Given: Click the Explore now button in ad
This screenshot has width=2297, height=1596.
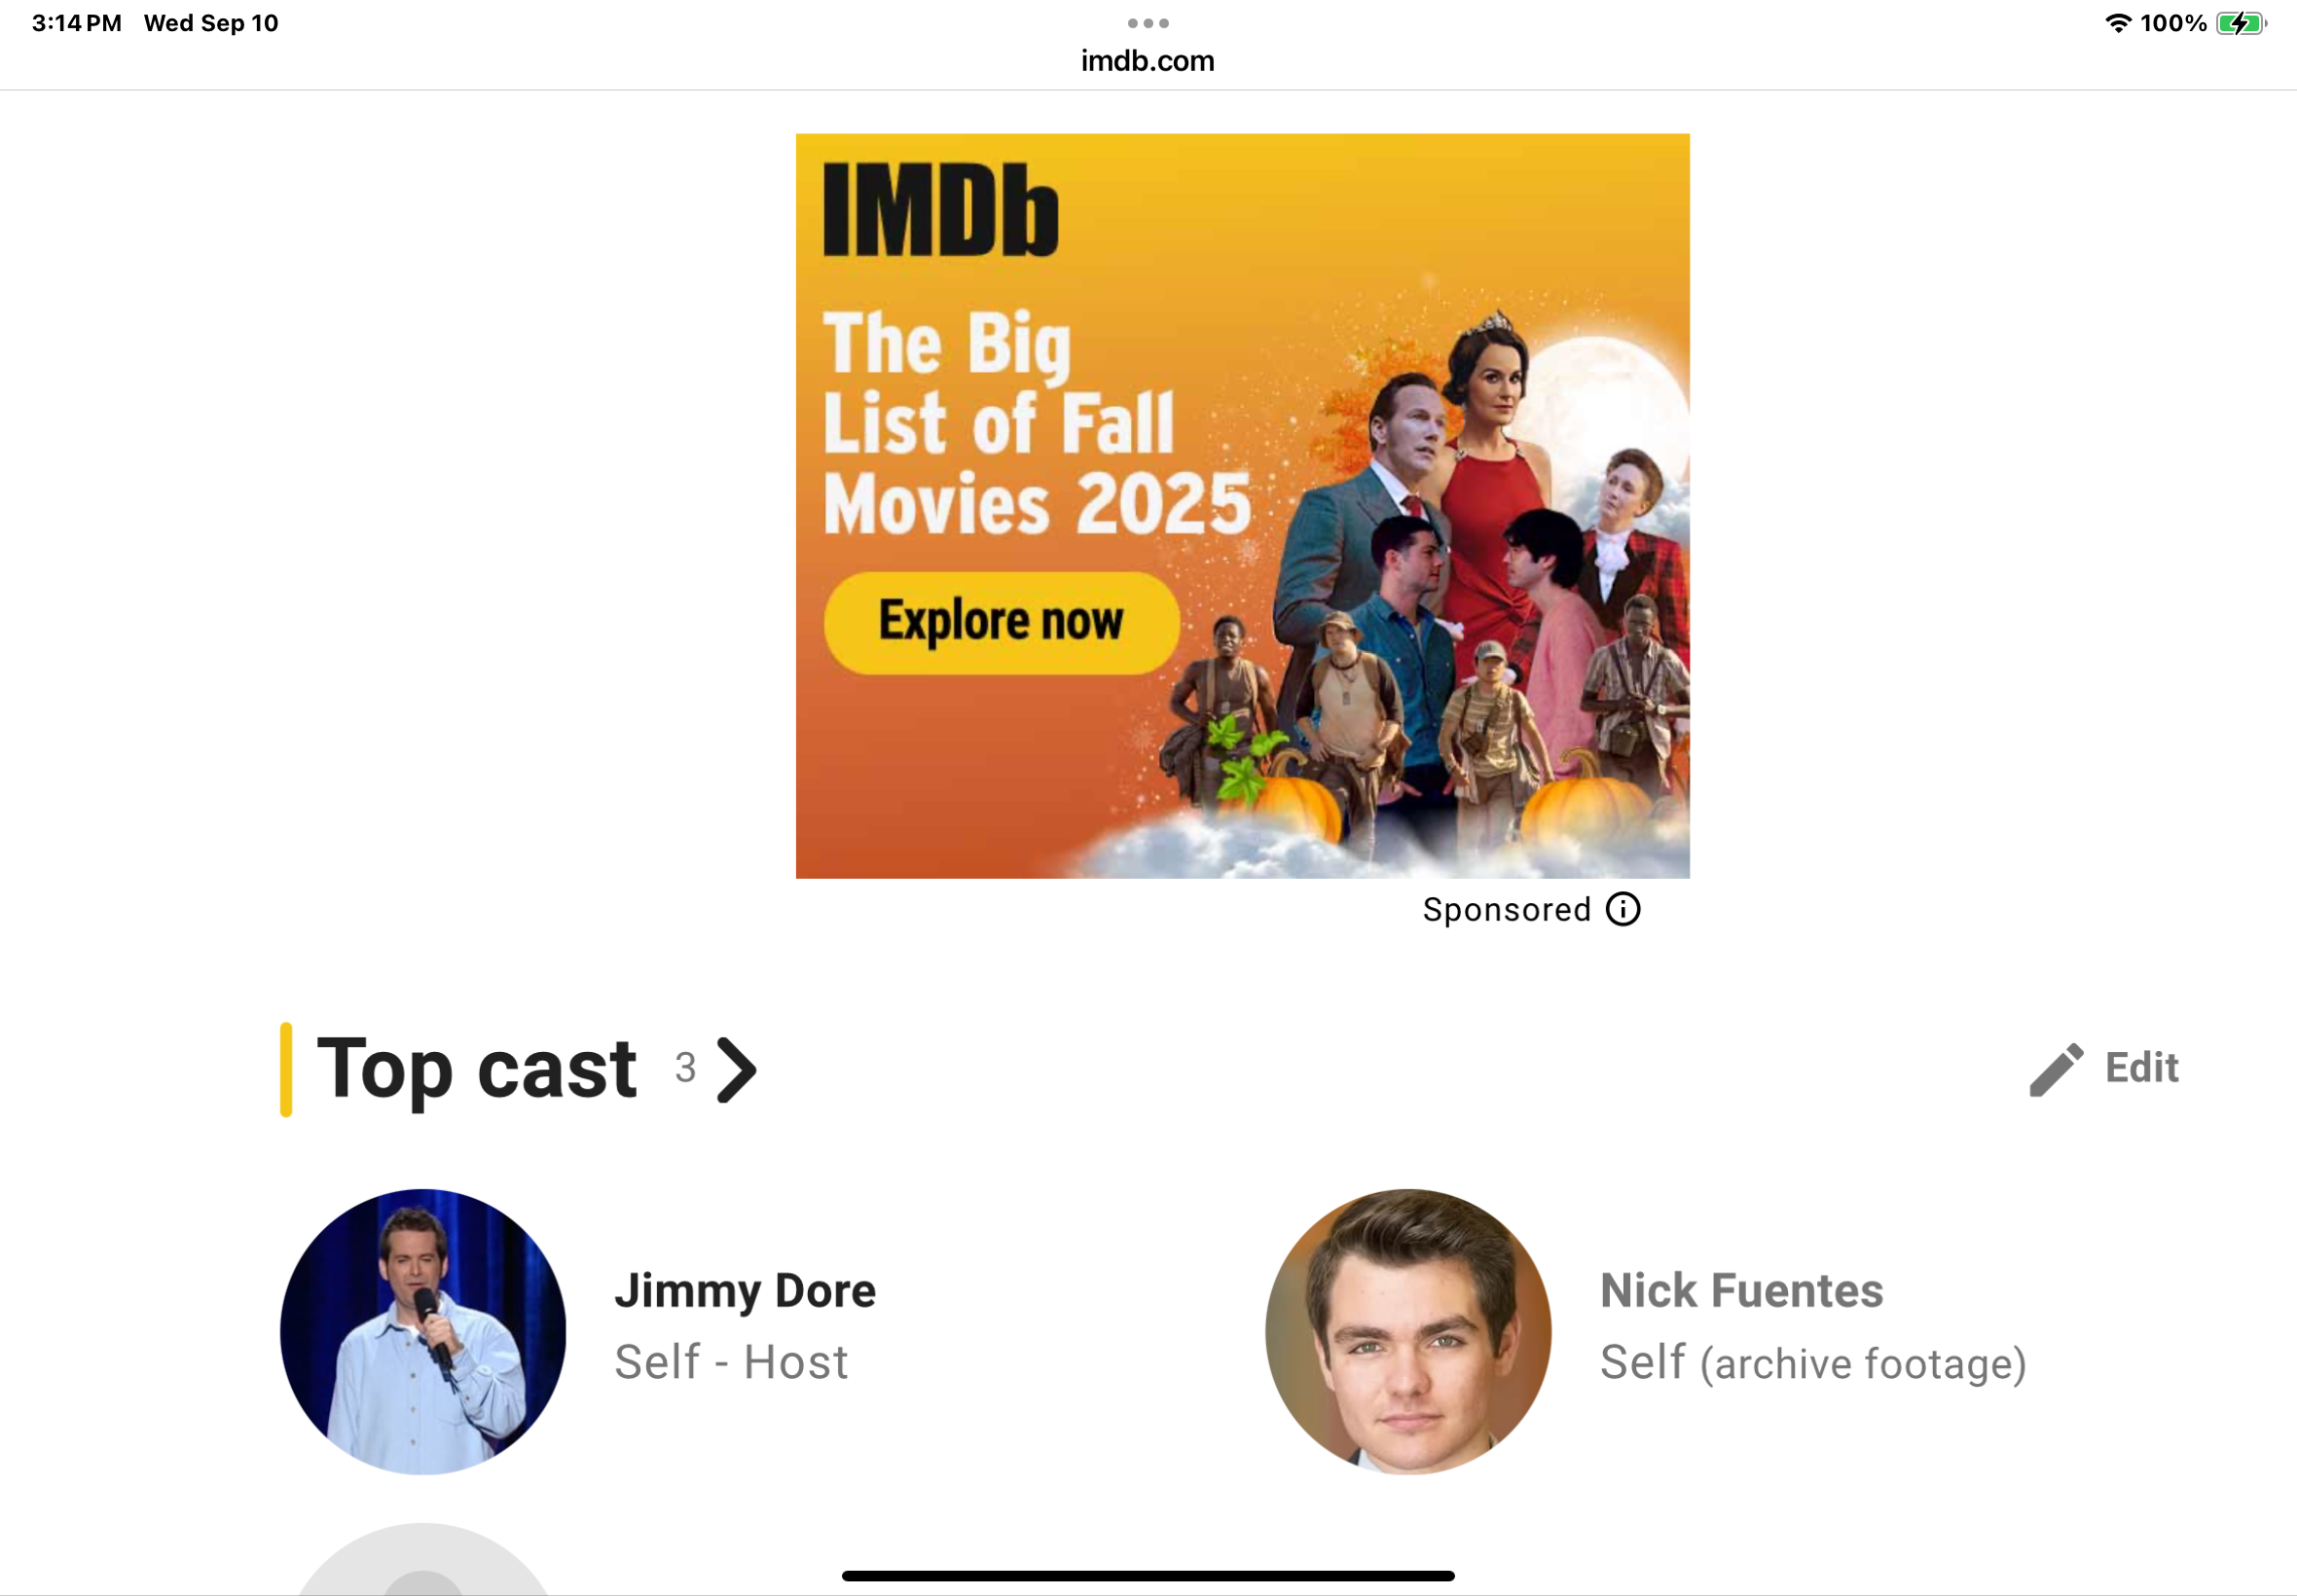Looking at the screenshot, I should click(x=1001, y=622).
